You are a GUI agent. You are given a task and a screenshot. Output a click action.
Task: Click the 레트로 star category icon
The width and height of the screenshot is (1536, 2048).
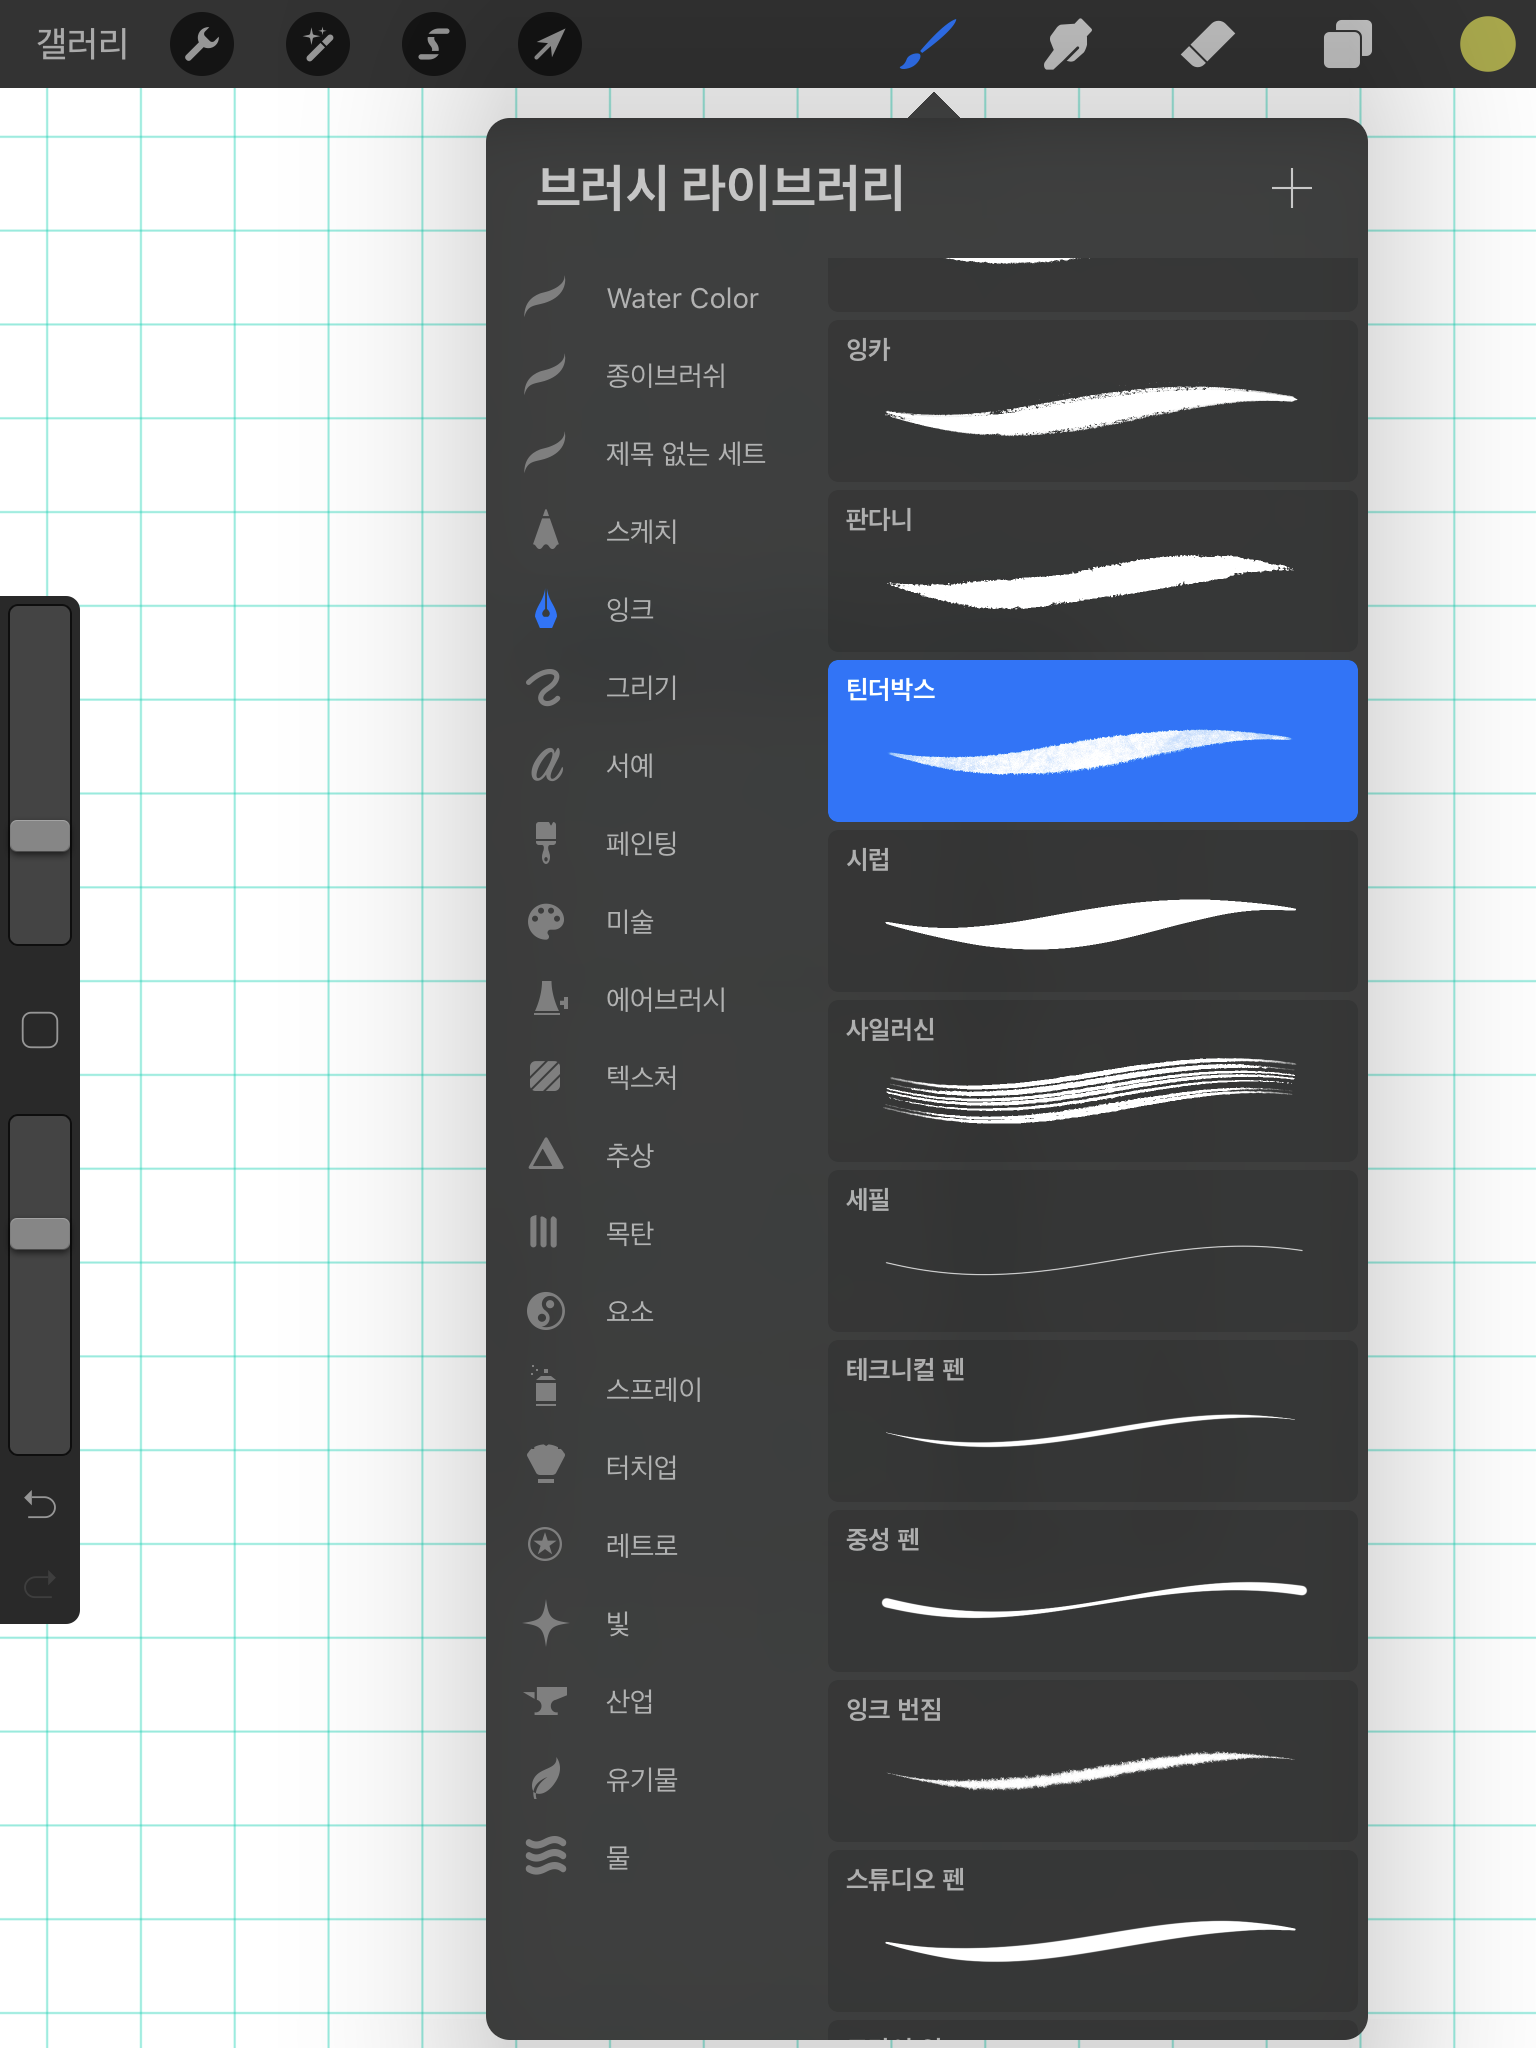pyautogui.click(x=545, y=1544)
